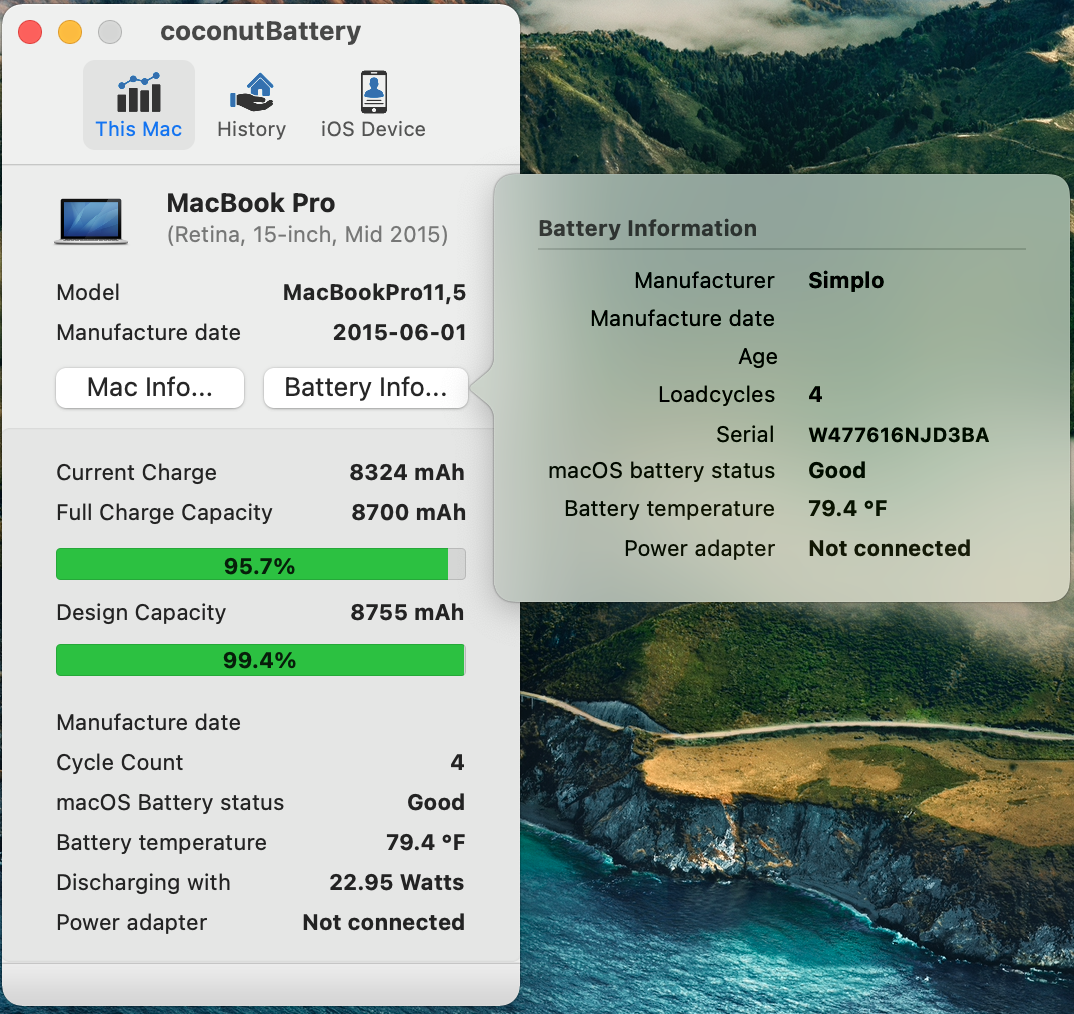Click the Battery Information popover heading
The height and width of the screenshot is (1014, 1074).
click(647, 228)
